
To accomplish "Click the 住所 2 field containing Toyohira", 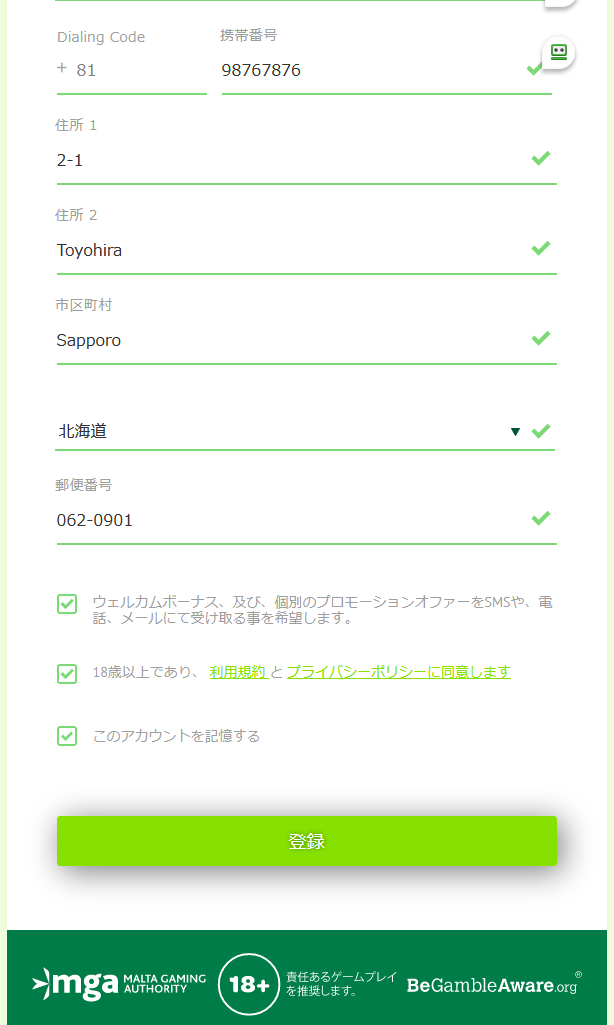I will 307,250.
